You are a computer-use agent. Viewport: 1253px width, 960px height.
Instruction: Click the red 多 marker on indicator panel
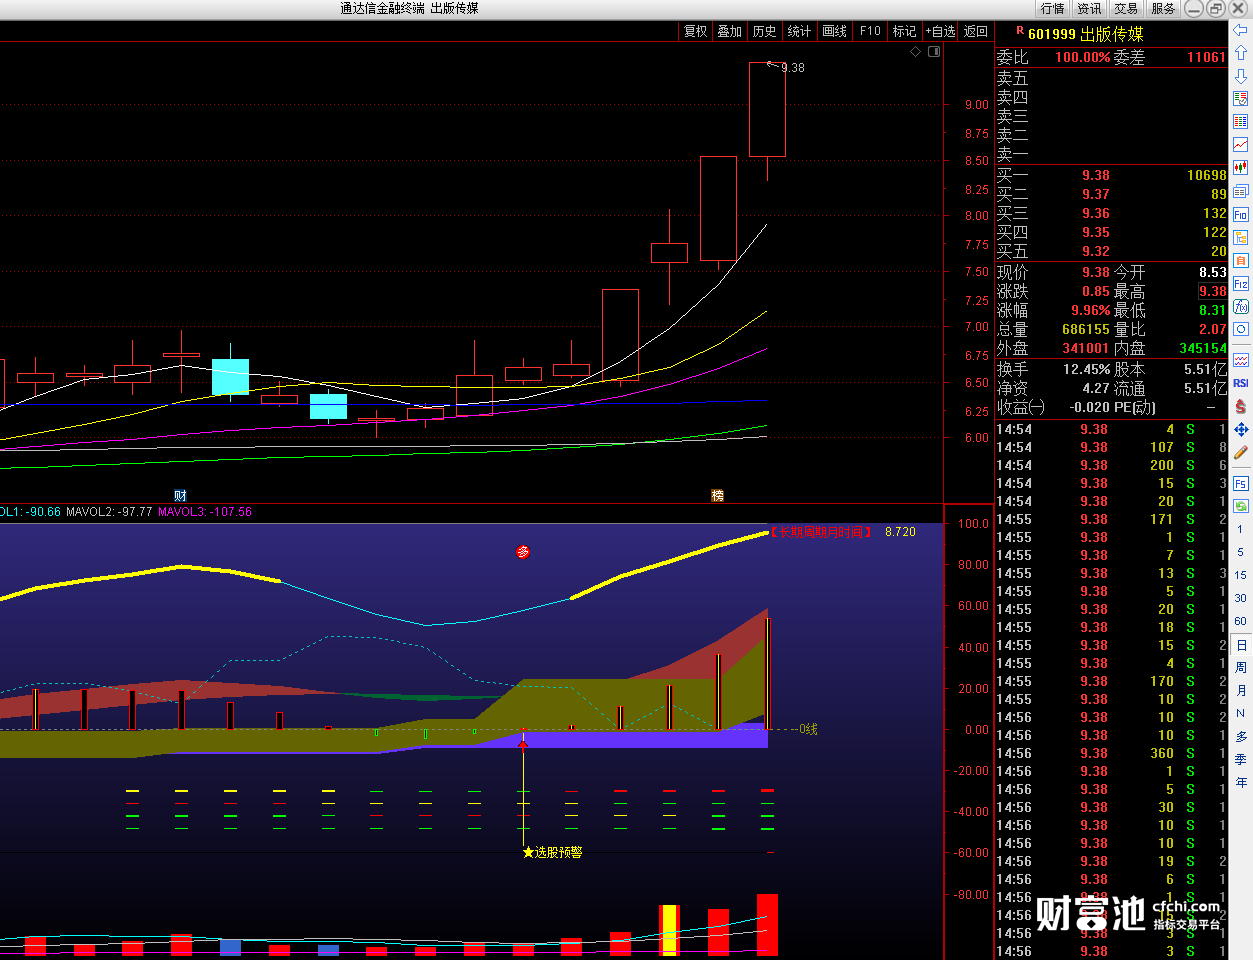522,552
